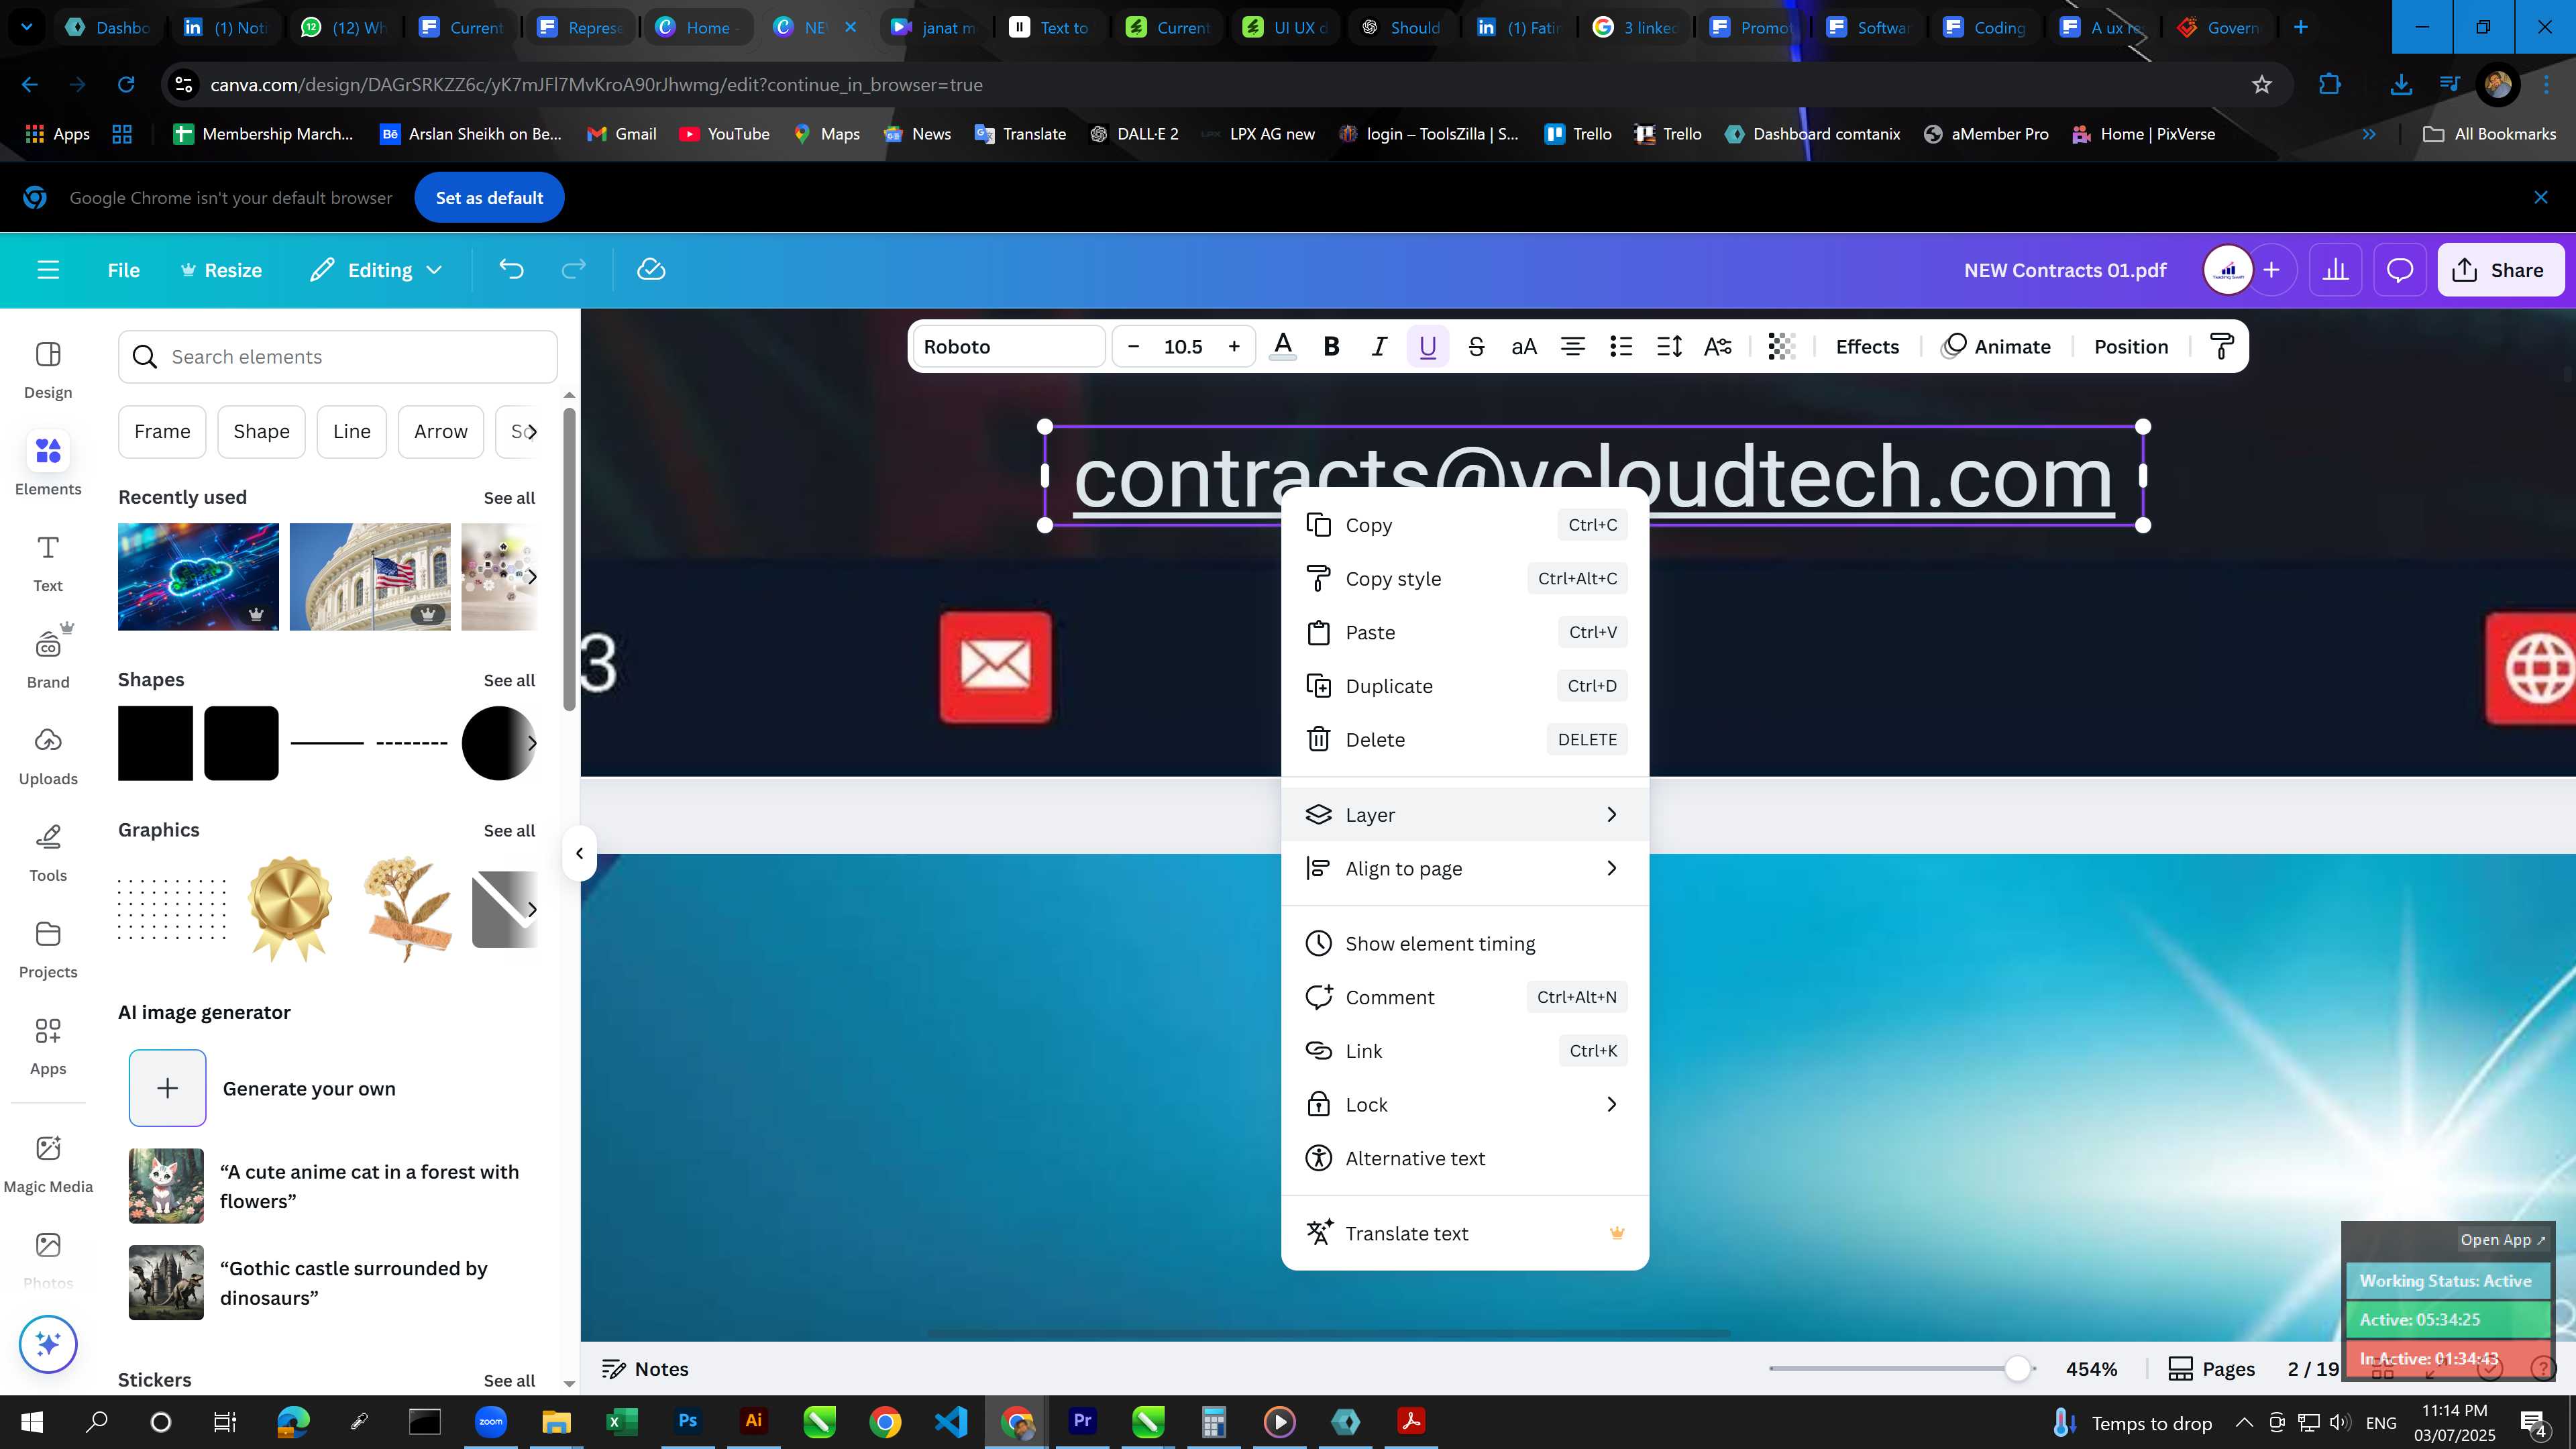The height and width of the screenshot is (1449, 2576).
Task: Click the Resize button
Action: click(x=221, y=270)
